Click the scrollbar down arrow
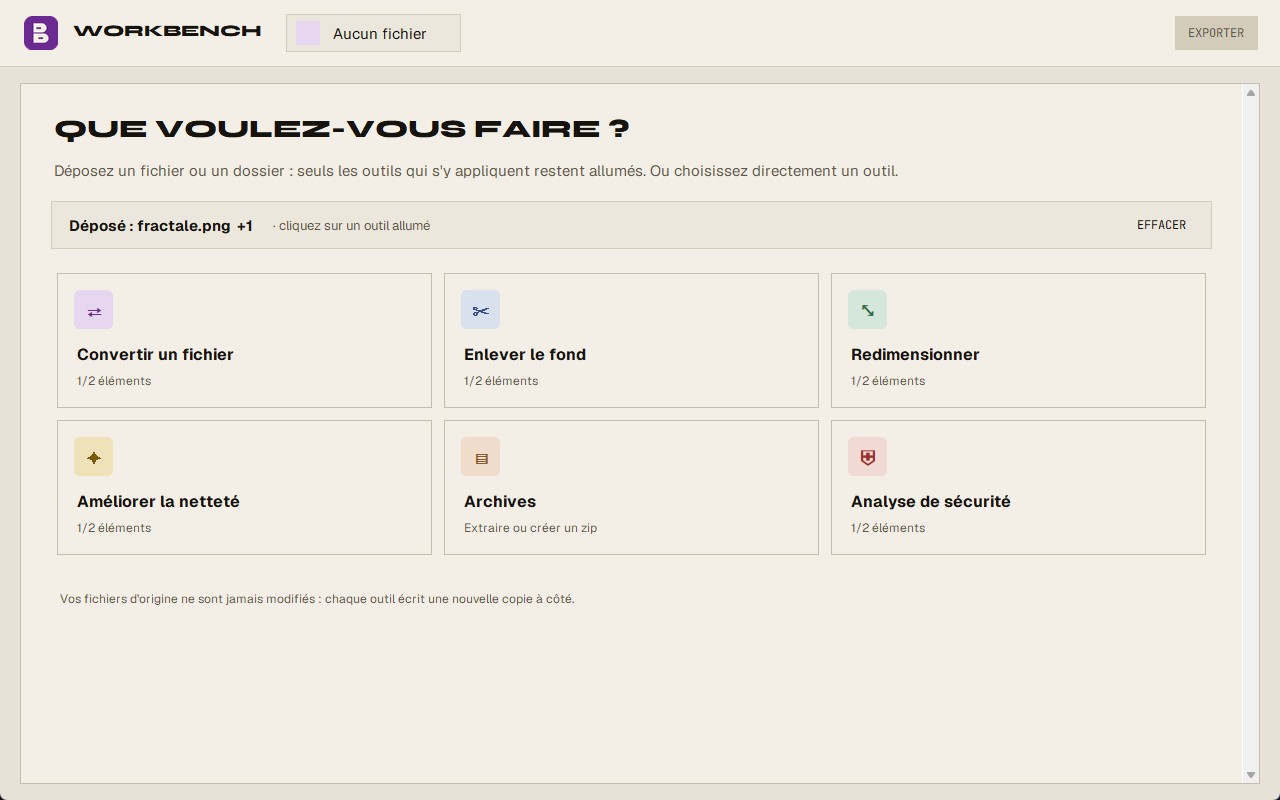Viewport: 1280px width, 800px height. tap(1251, 775)
